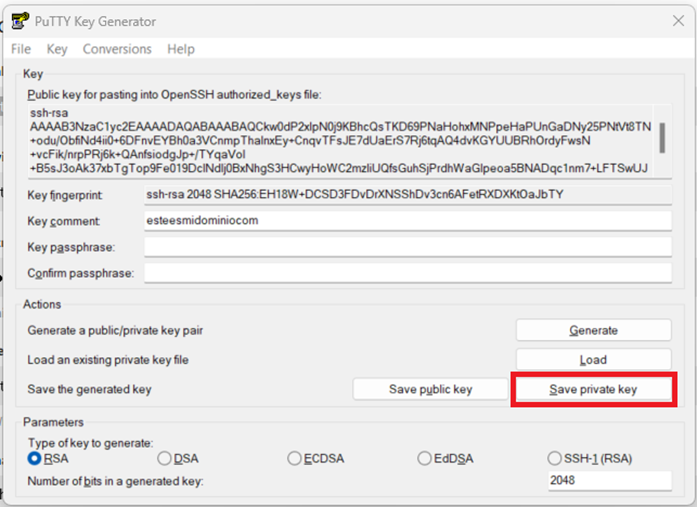Click the Key passphrase input field
The height and width of the screenshot is (507, 697).
coord(407,246)
